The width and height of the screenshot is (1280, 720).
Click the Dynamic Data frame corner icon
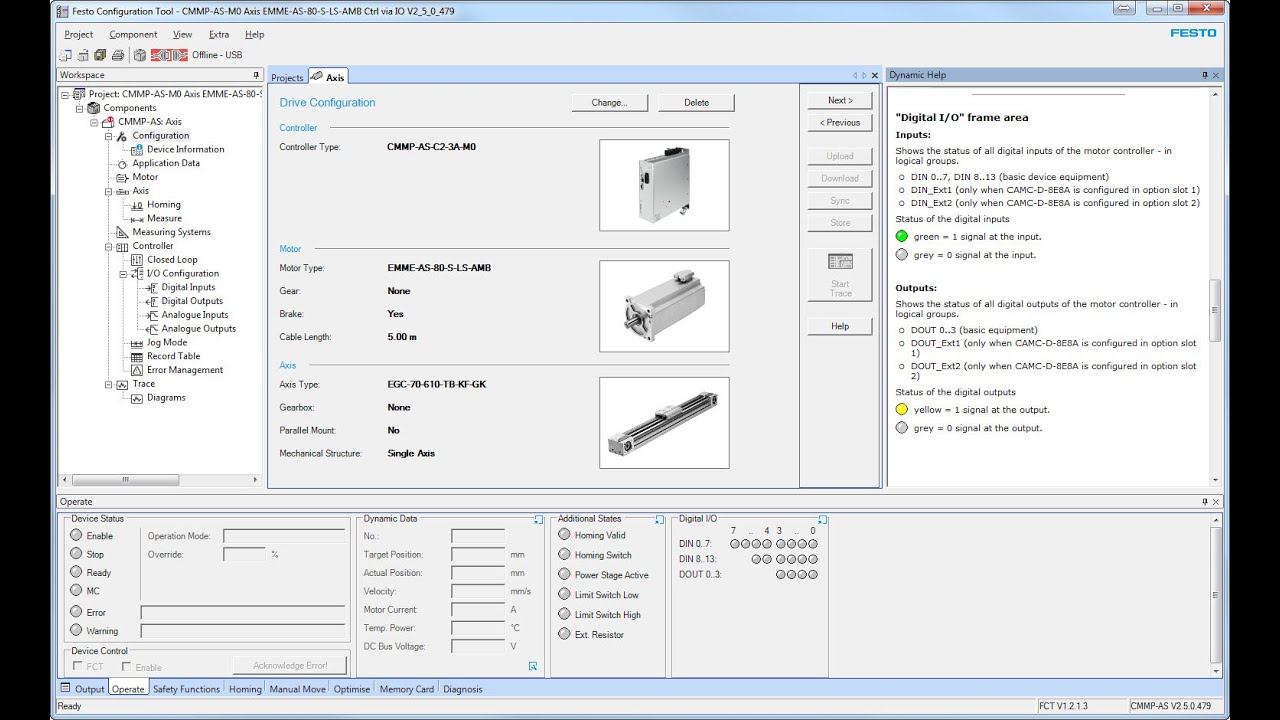click(538, 520)
